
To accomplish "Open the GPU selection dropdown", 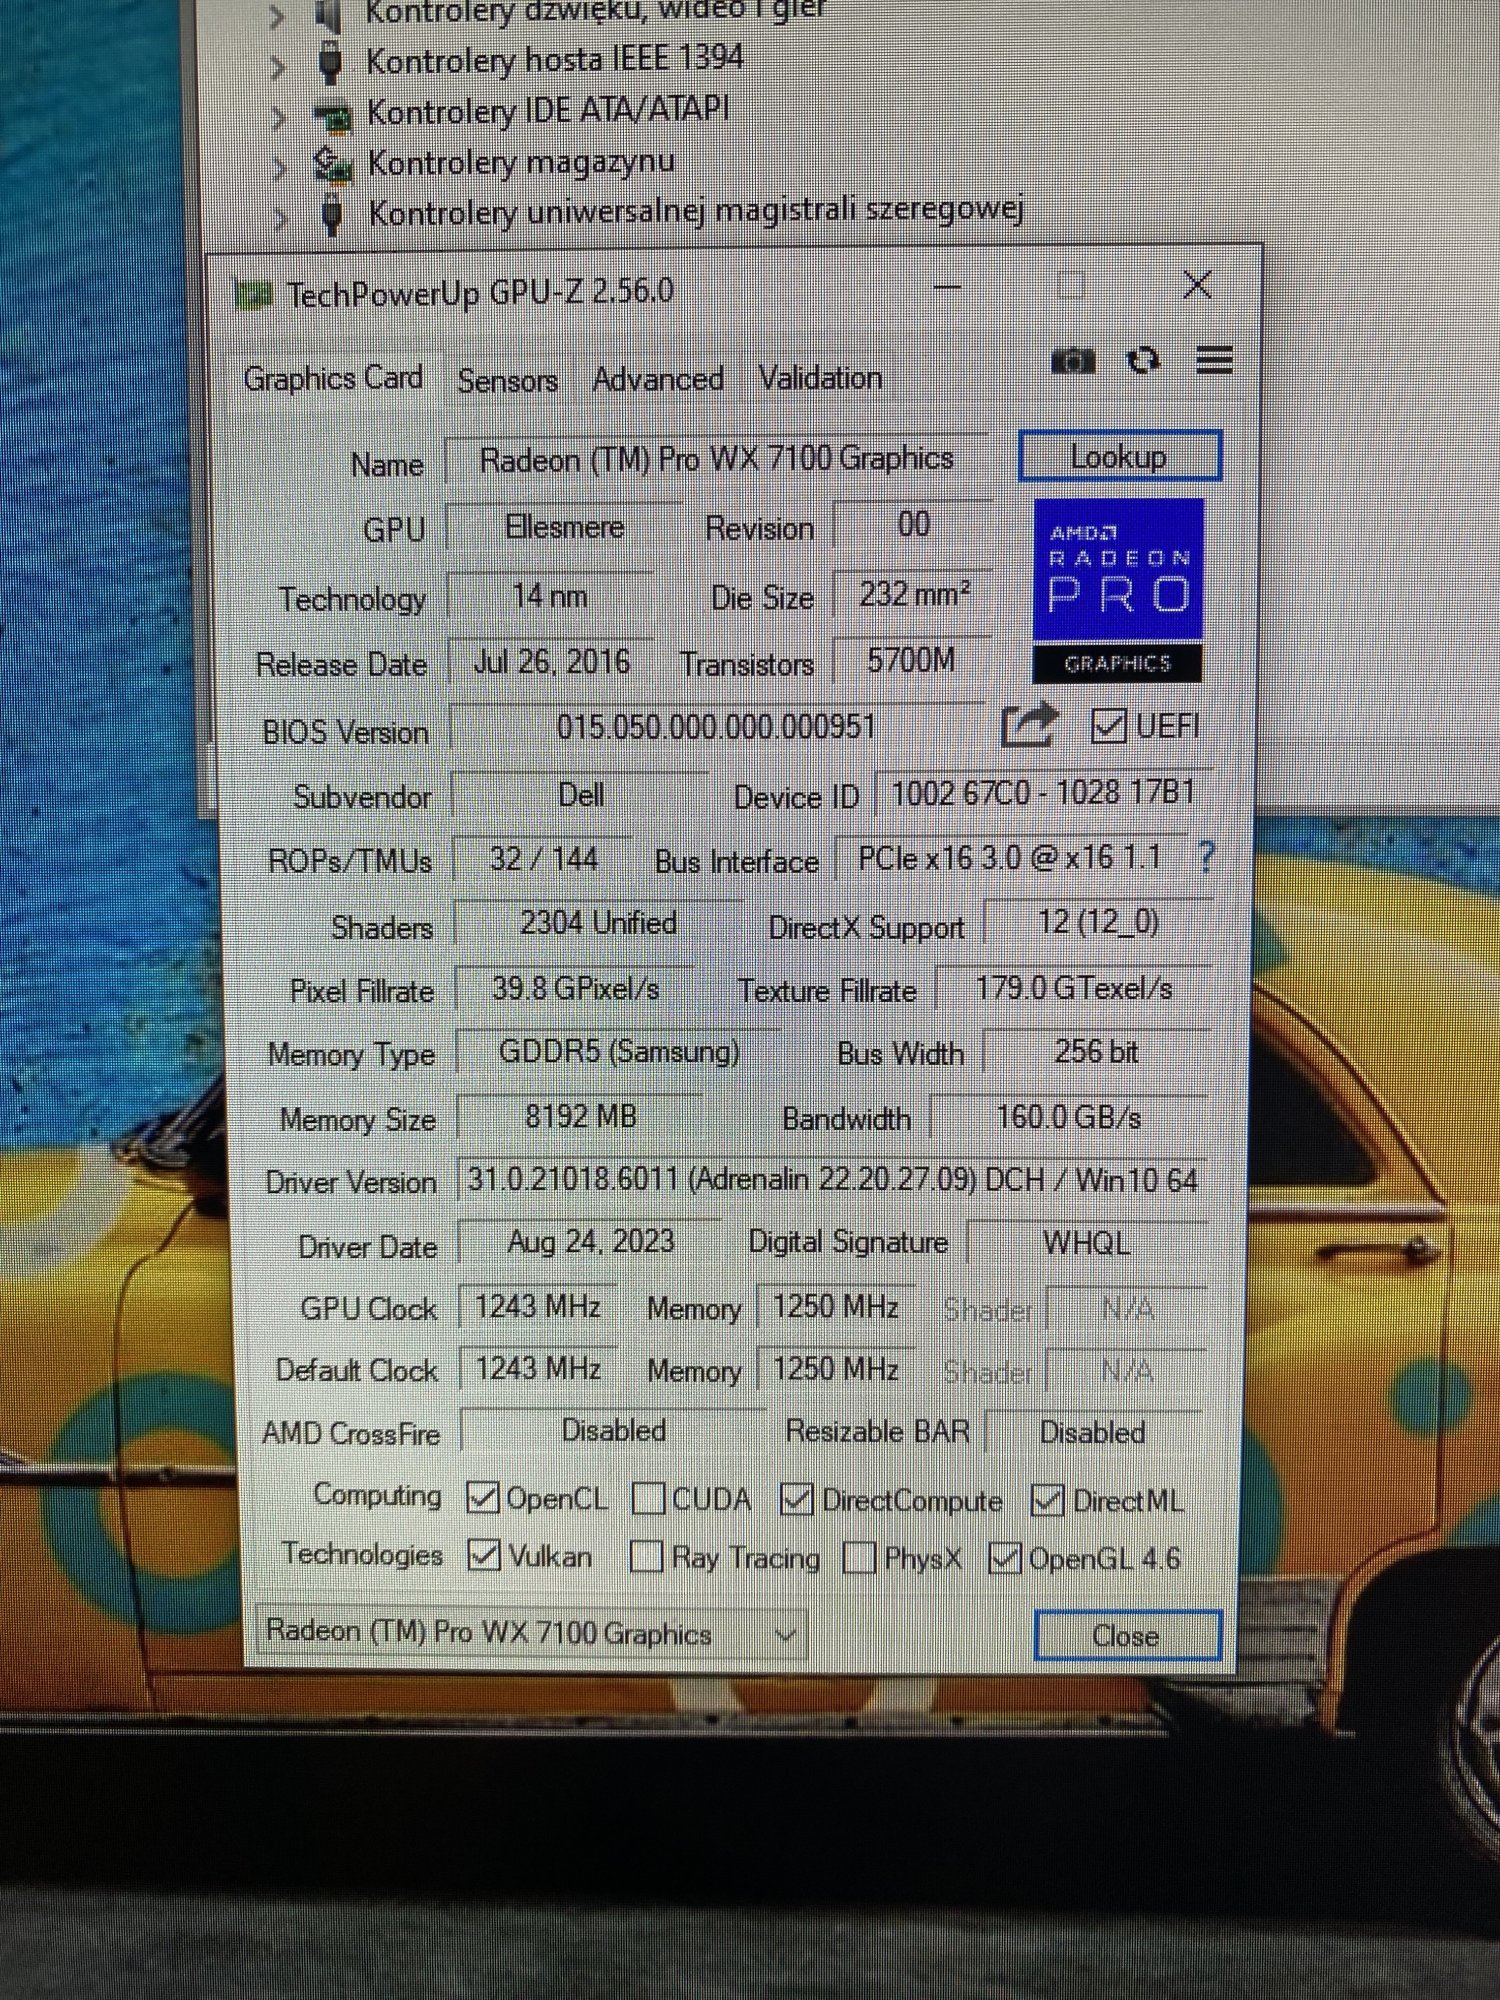I will 531,1634.
